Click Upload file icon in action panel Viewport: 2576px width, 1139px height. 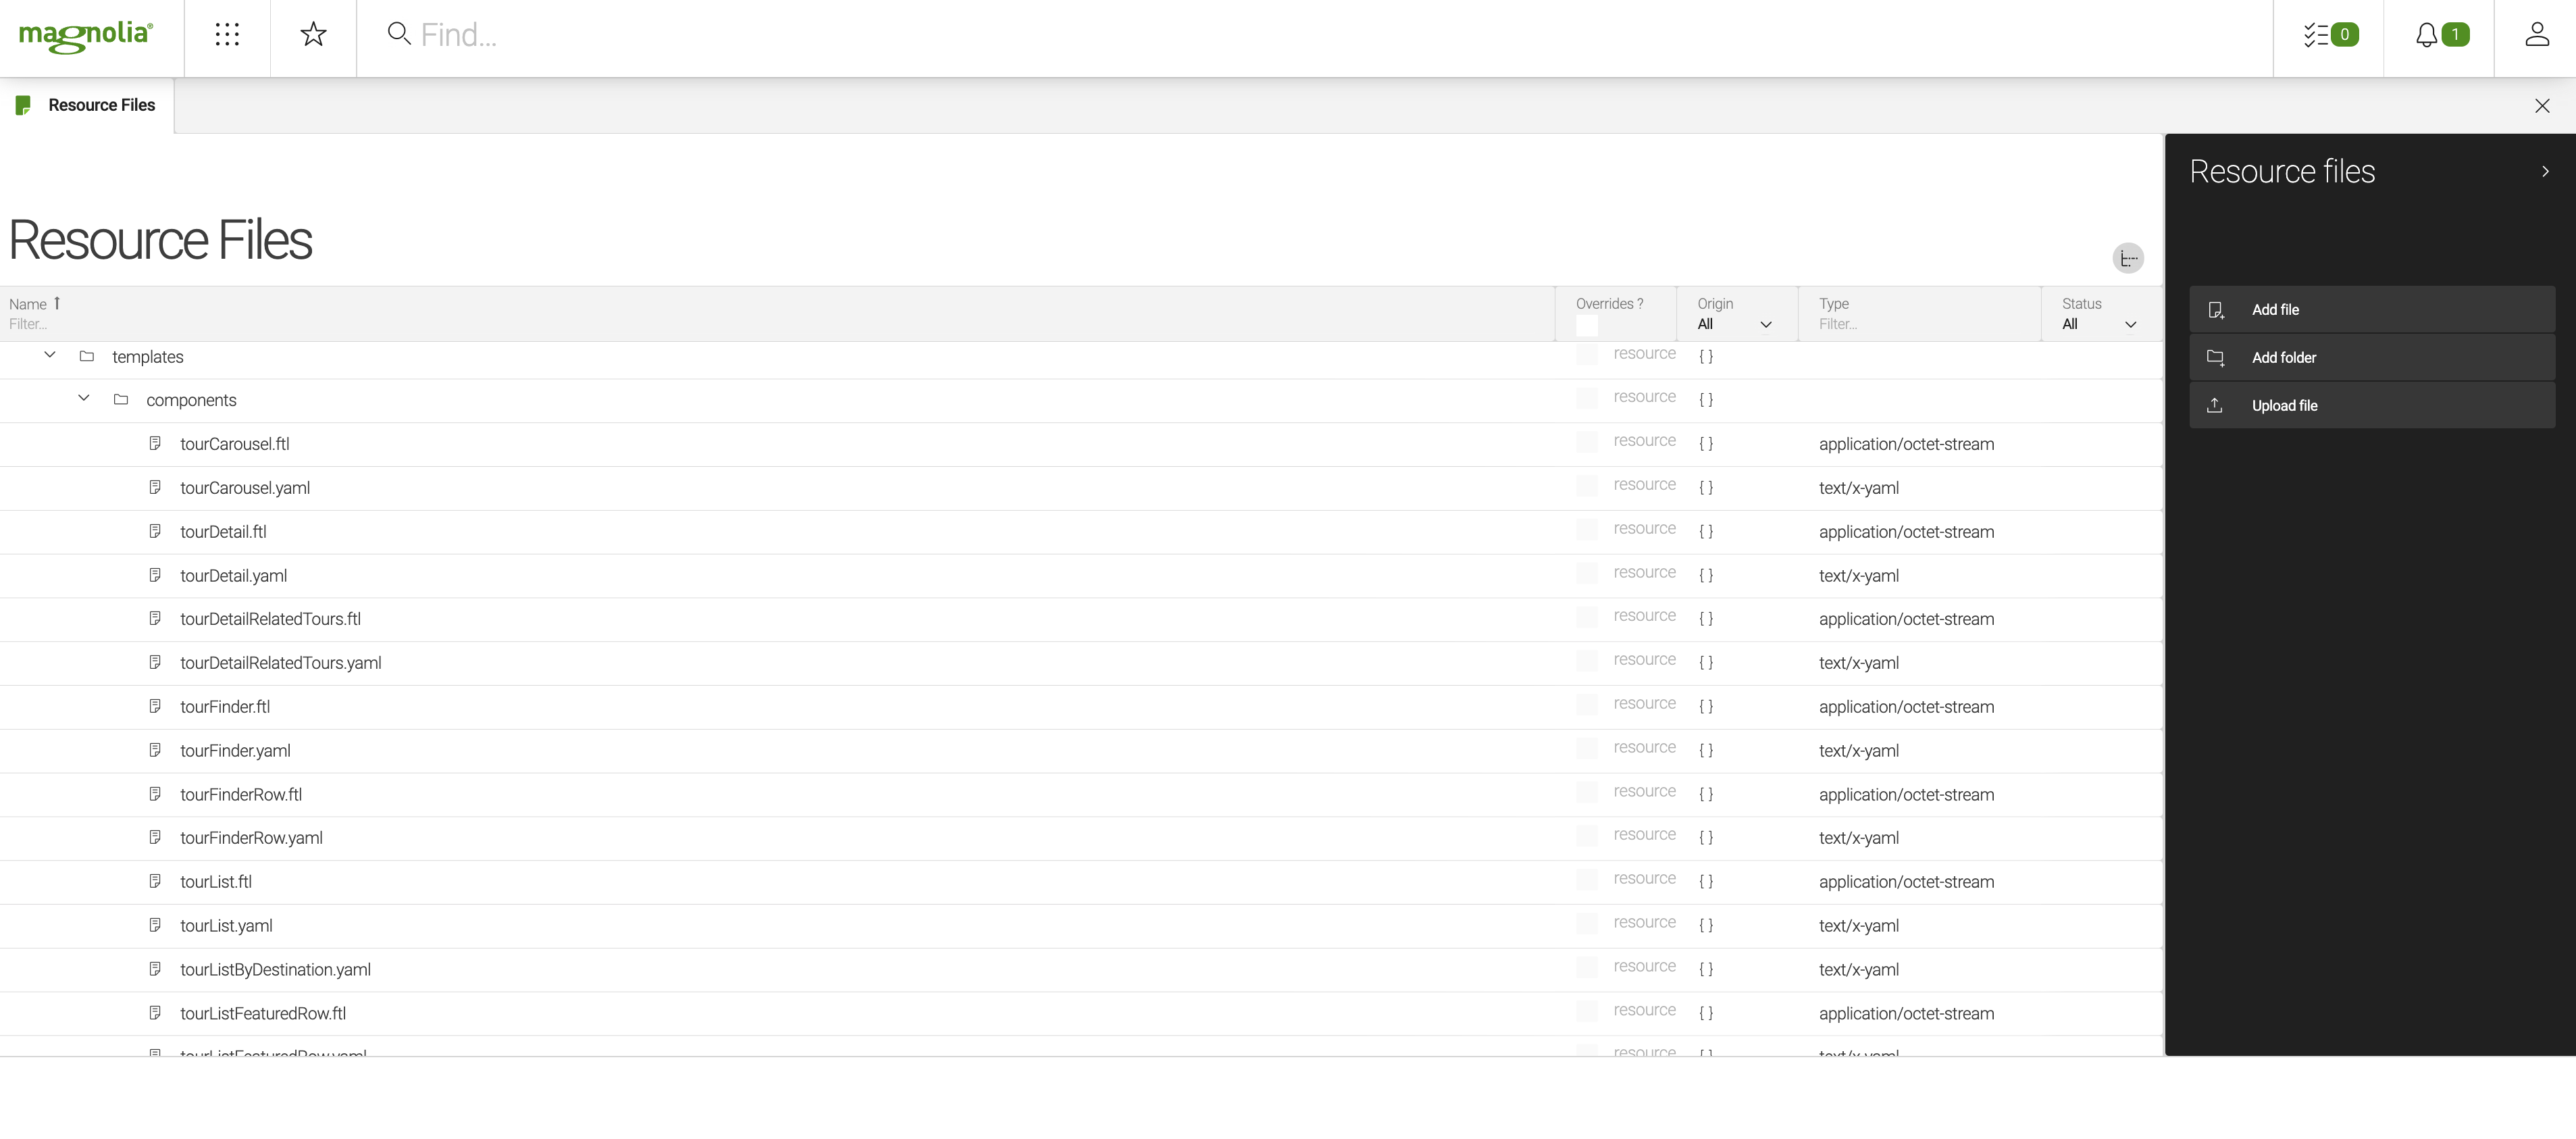(x=2215, y=405)
